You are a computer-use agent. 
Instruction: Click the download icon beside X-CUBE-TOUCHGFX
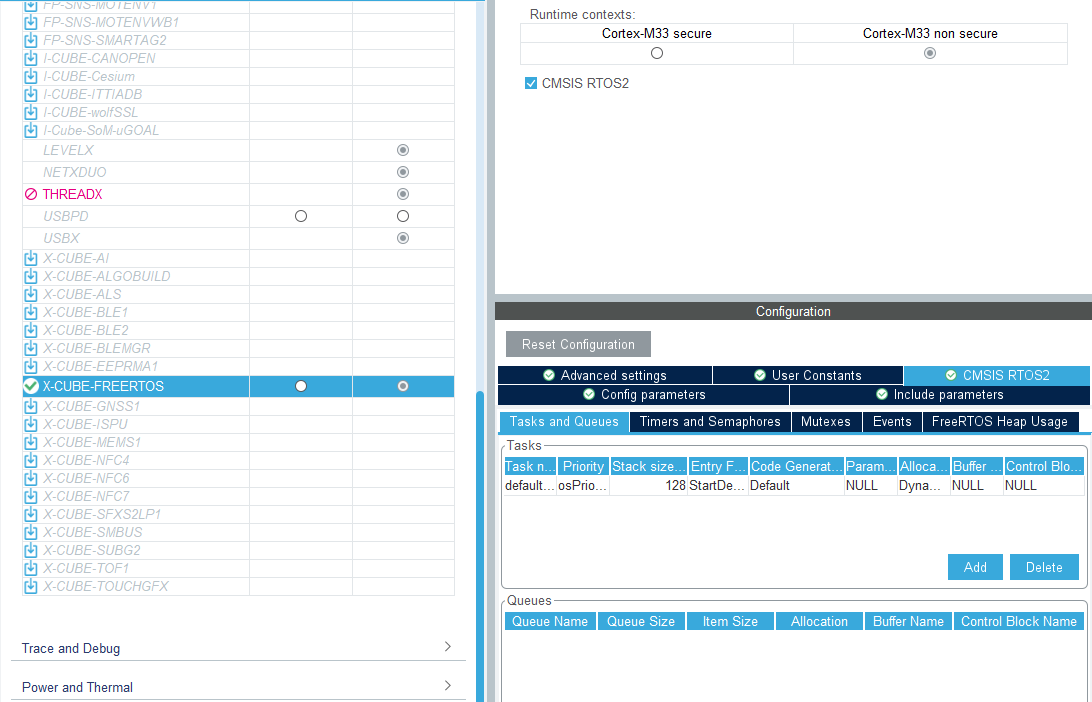30,586
